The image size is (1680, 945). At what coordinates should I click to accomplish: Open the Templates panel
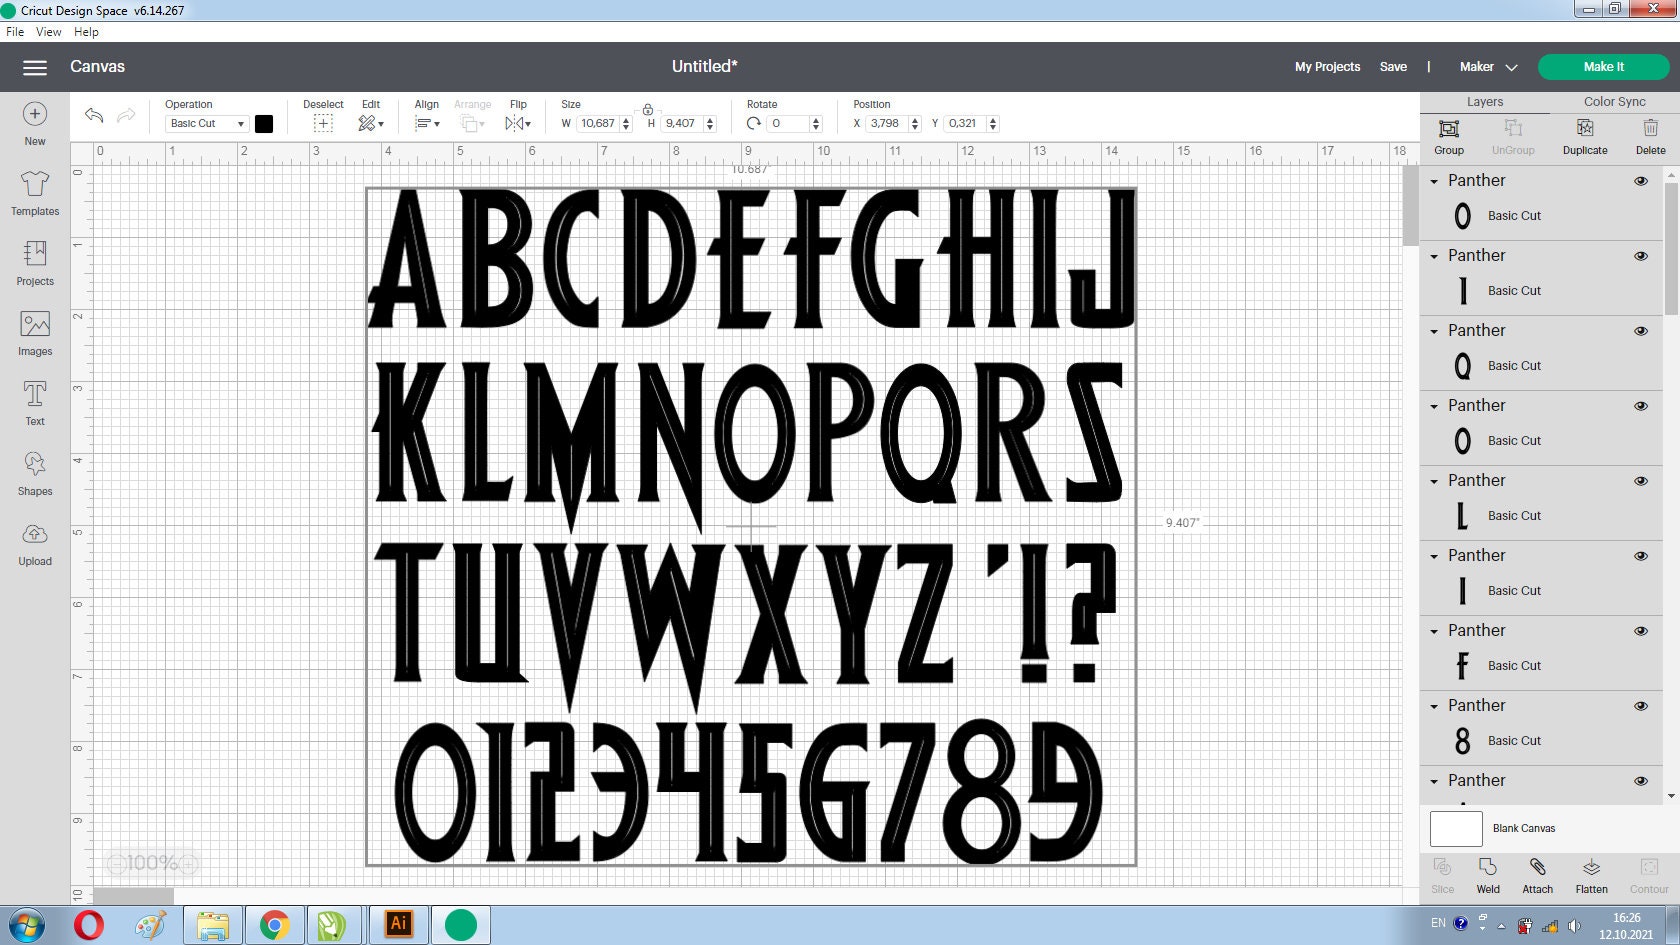click(34, 193)
